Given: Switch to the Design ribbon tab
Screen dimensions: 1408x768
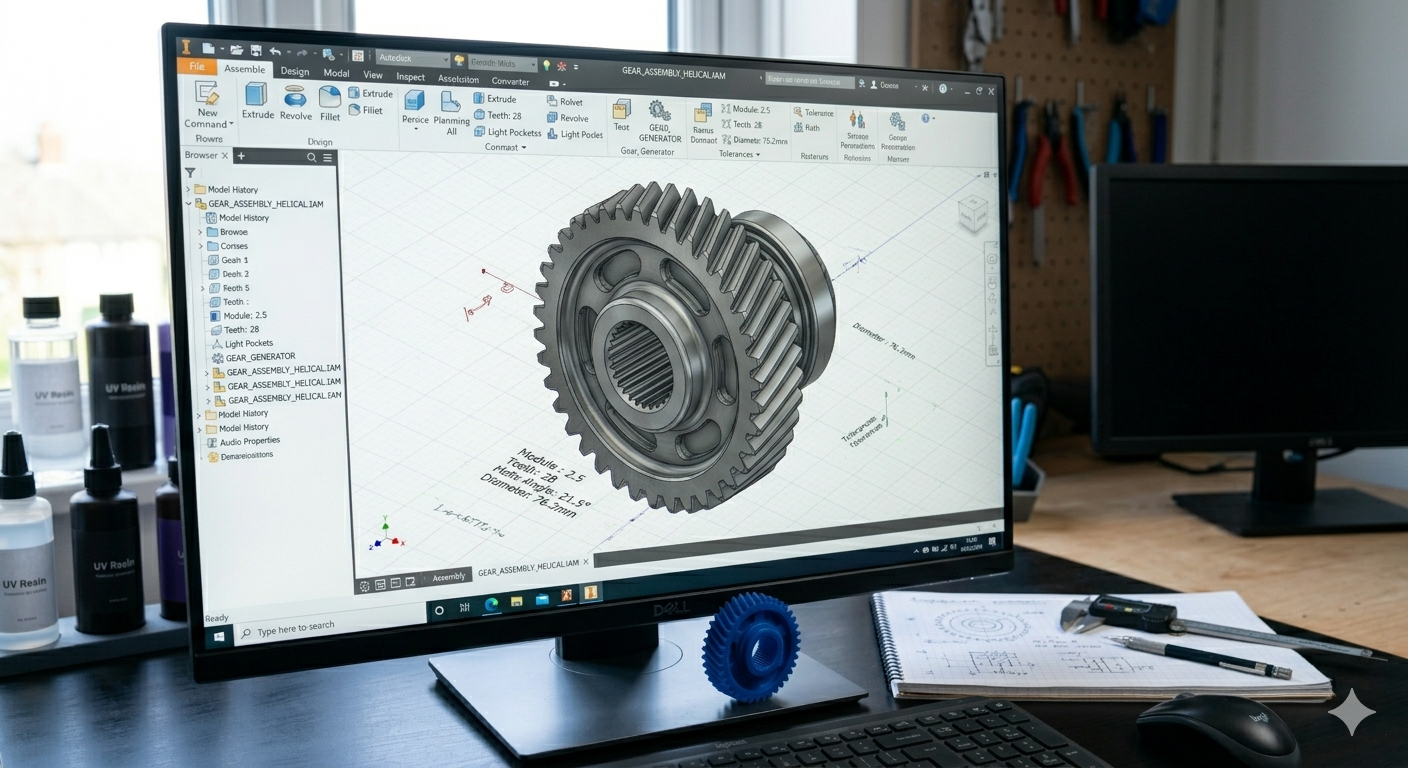Looking at the screenshot, I should click(x=294, y=72).
